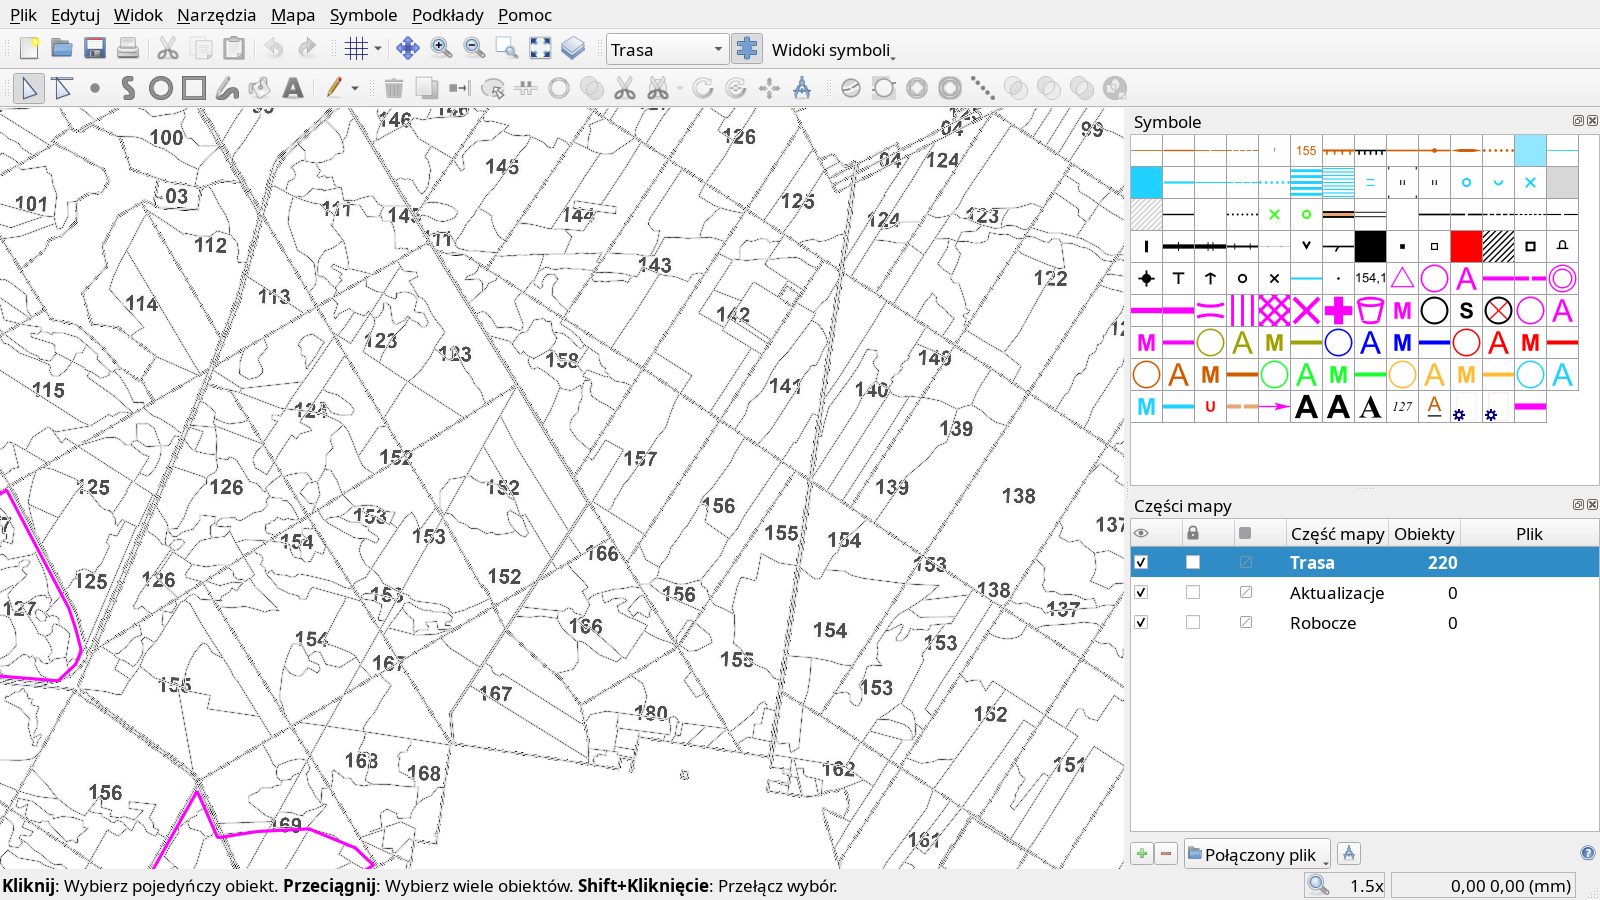This screenshot has height=900, width=1600.
Task: Click the 1.5x zoom level field
Action: (1346, 885)
